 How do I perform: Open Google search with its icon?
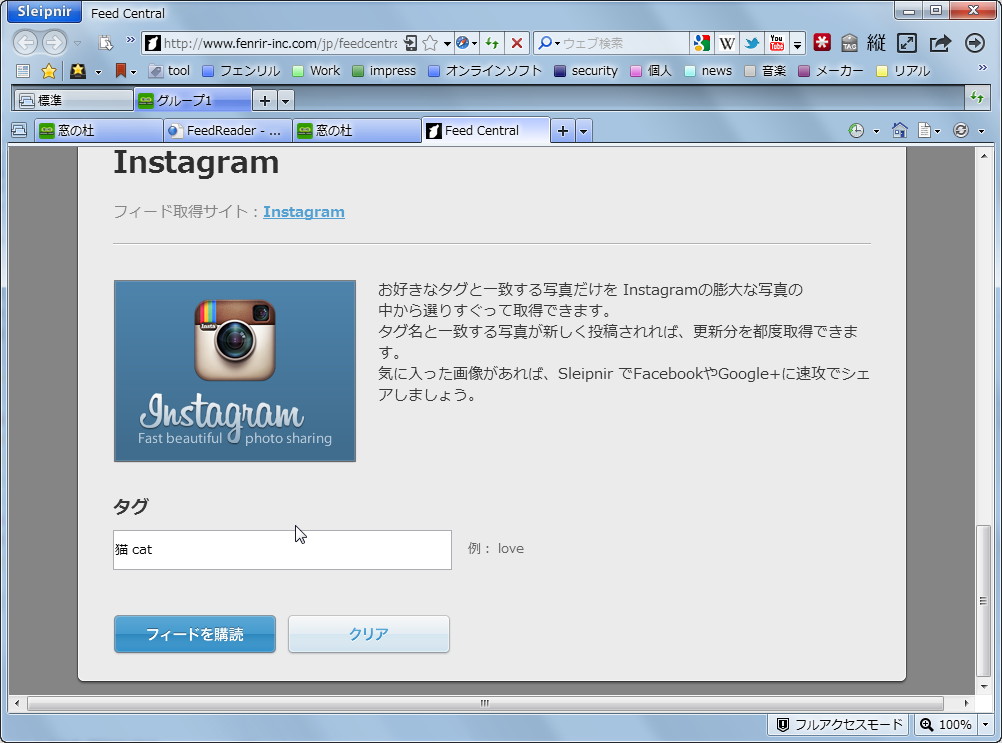click(x=700, y=43)
